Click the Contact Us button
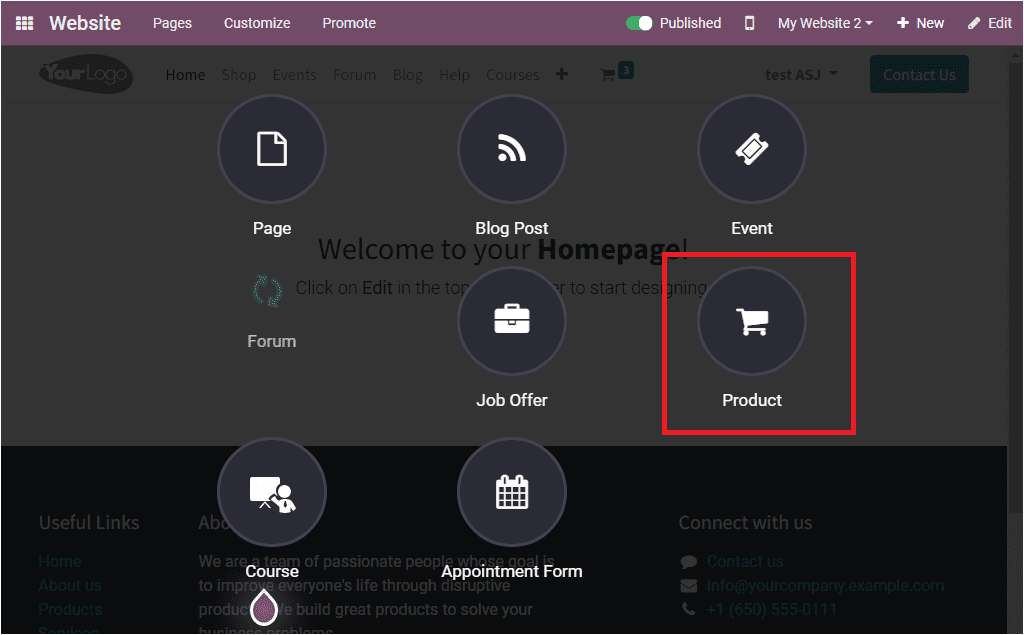1024x635 pixels. [918, 74]
